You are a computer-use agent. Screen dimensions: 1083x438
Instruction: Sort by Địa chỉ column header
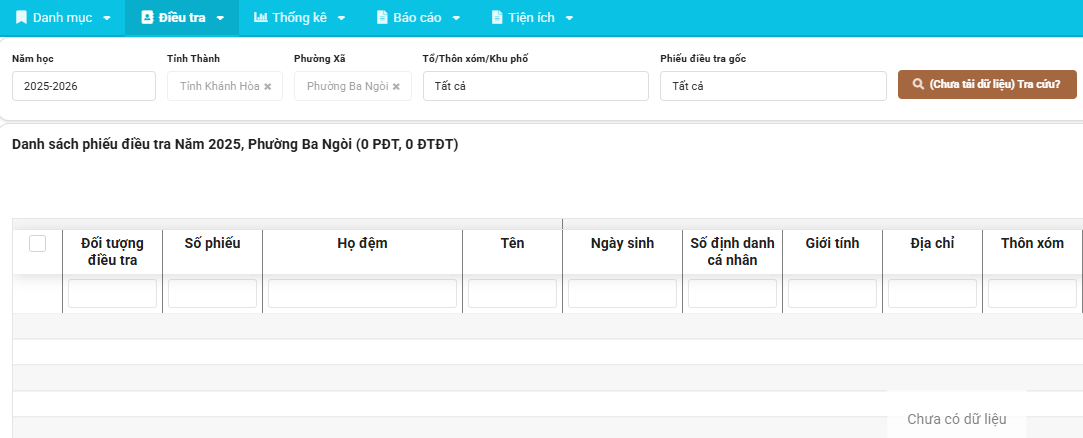pyautogui.click(x=932, y=251)
